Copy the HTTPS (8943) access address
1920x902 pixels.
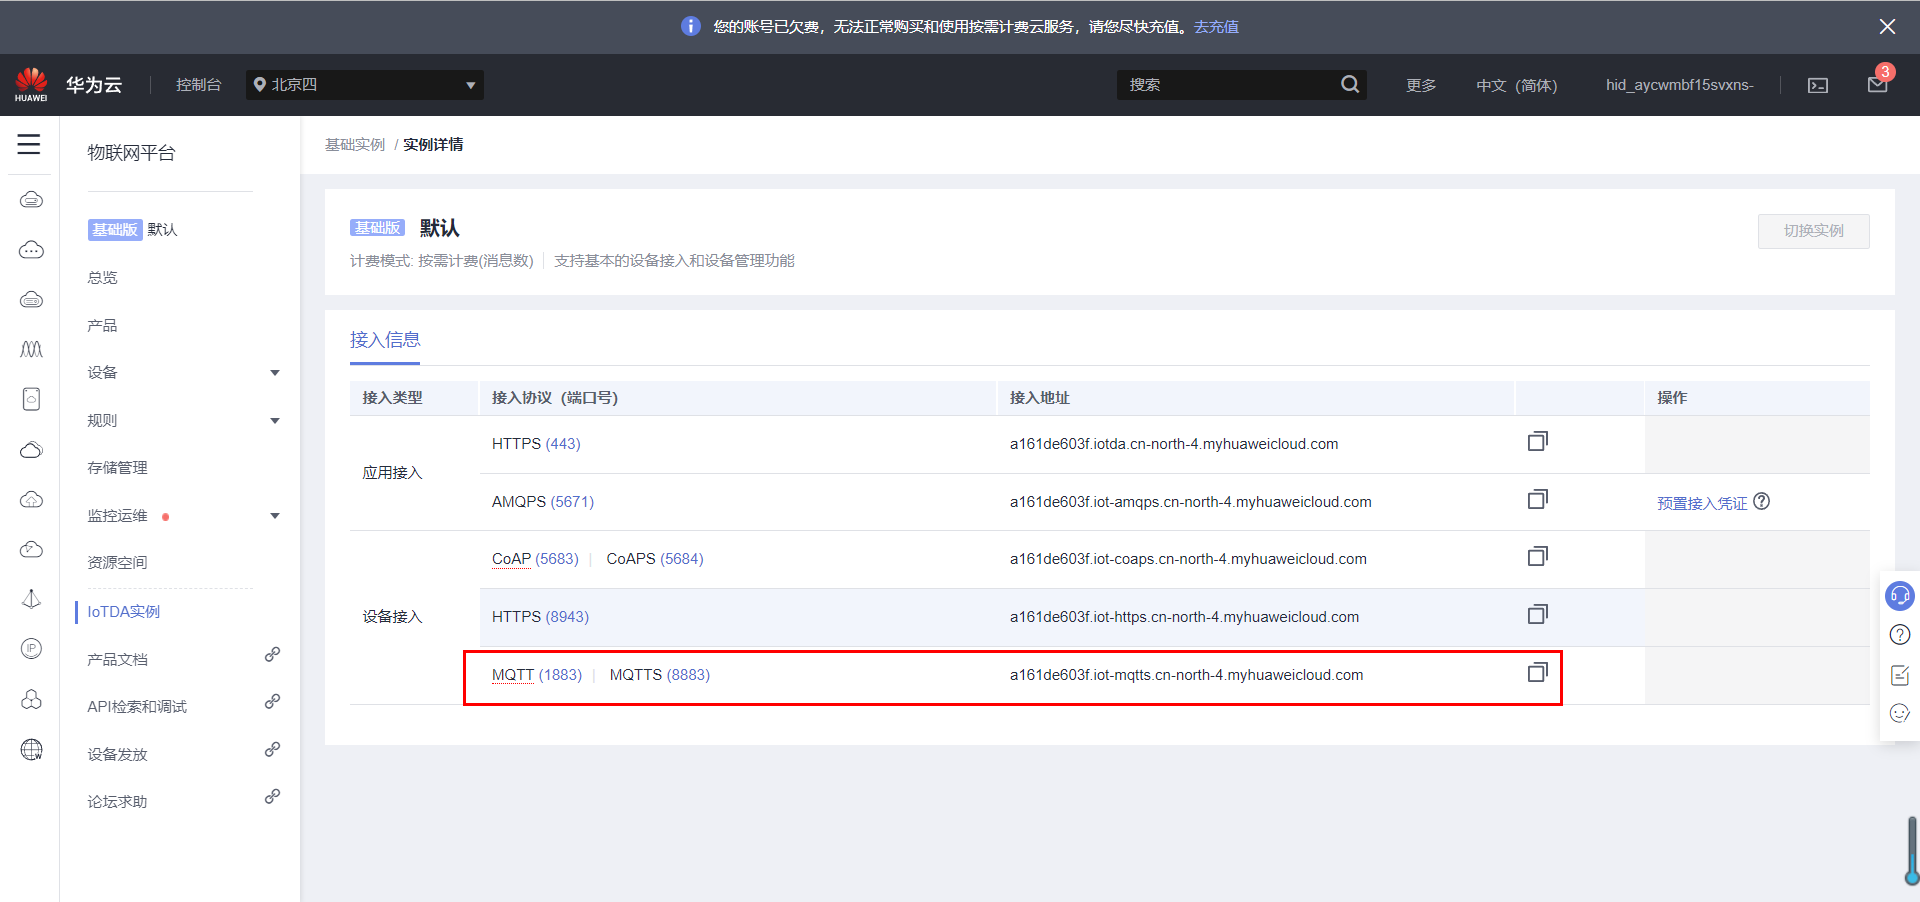1538,614
